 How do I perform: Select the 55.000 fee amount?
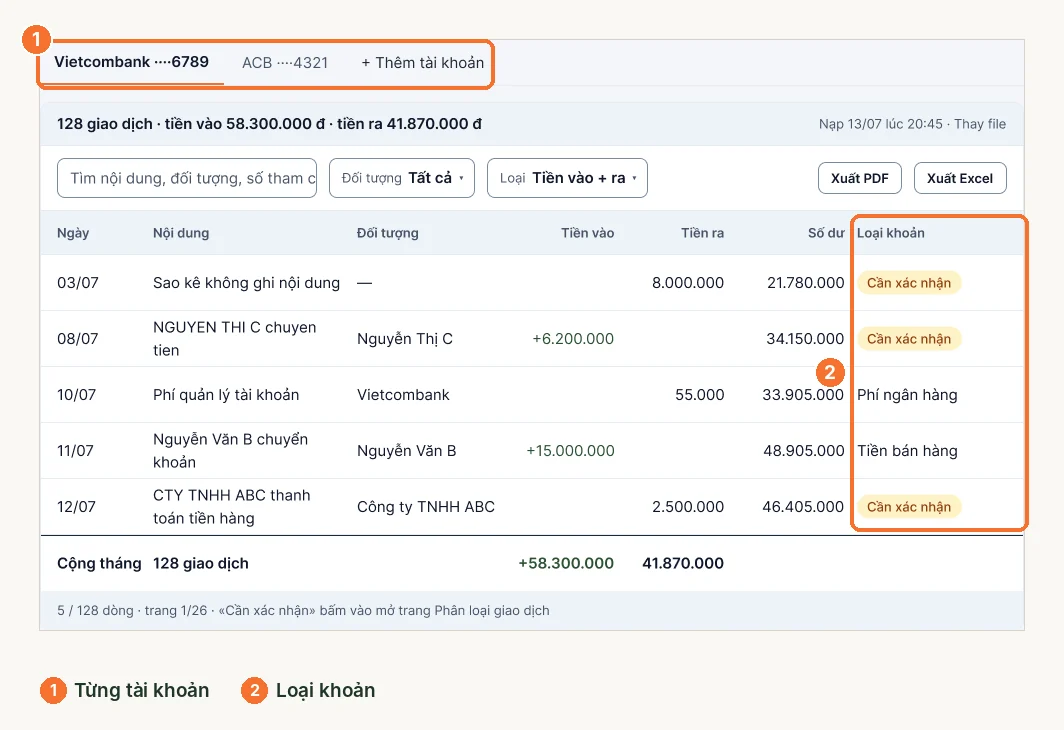pos(700,395)
